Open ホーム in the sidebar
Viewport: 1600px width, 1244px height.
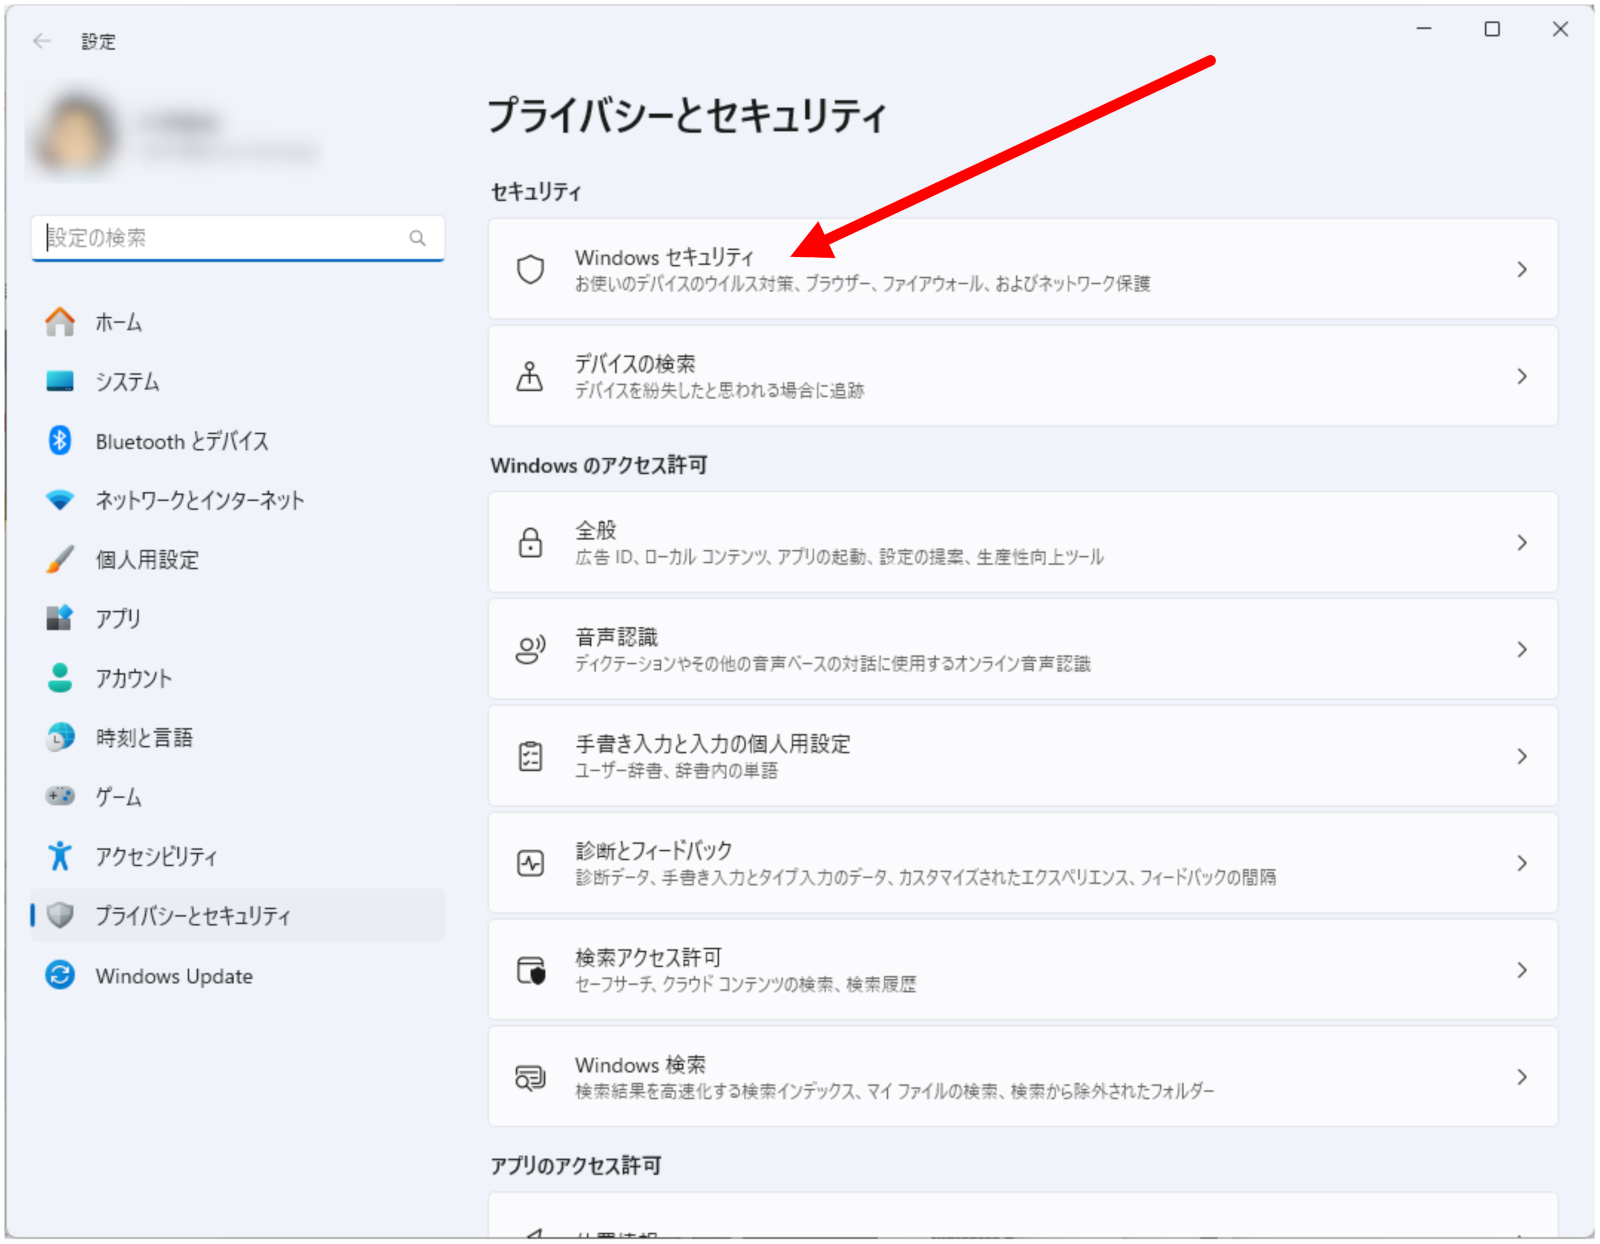[118, 323]
